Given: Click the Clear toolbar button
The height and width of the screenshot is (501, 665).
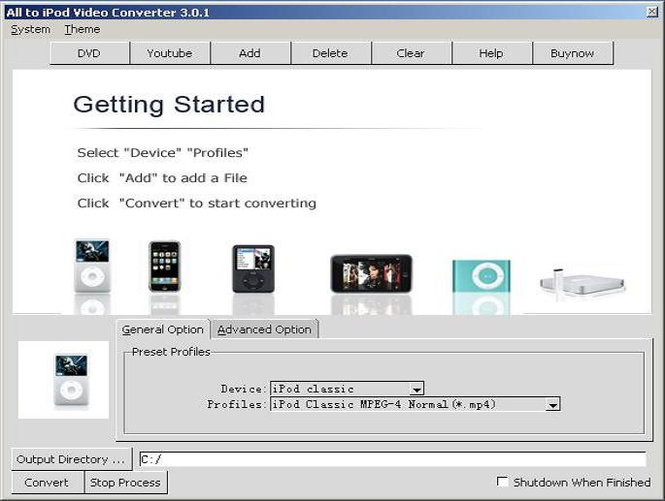Looking at the screenshot, I should tap(411, 53).
